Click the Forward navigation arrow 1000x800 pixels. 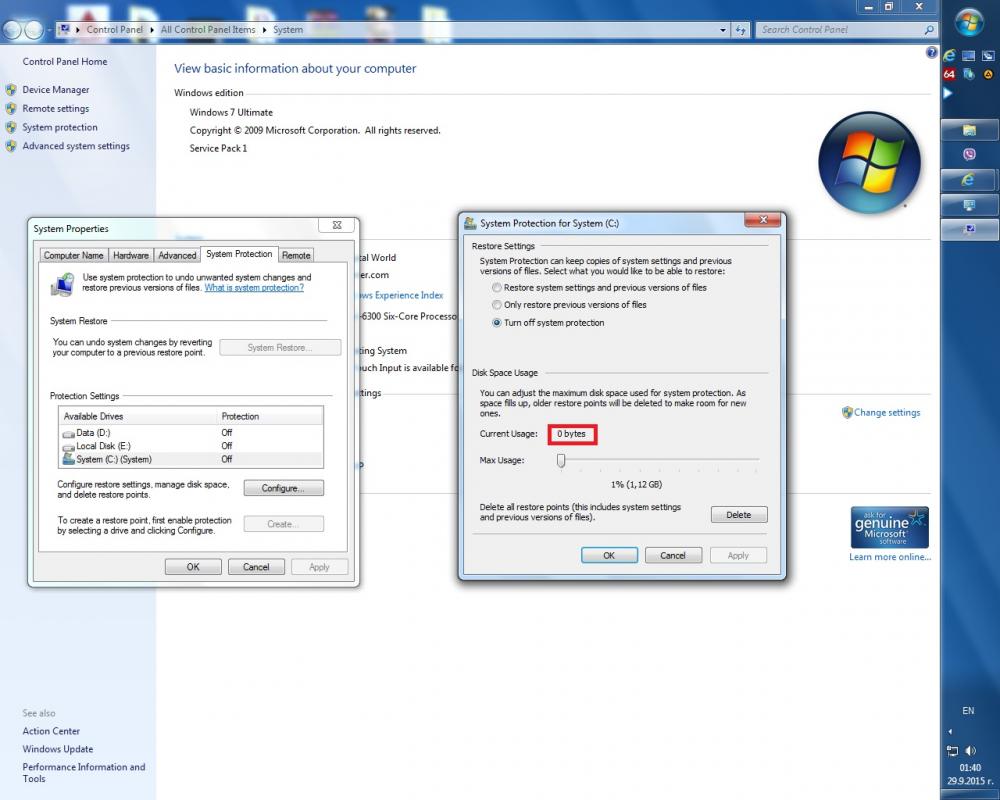(34, 29)
